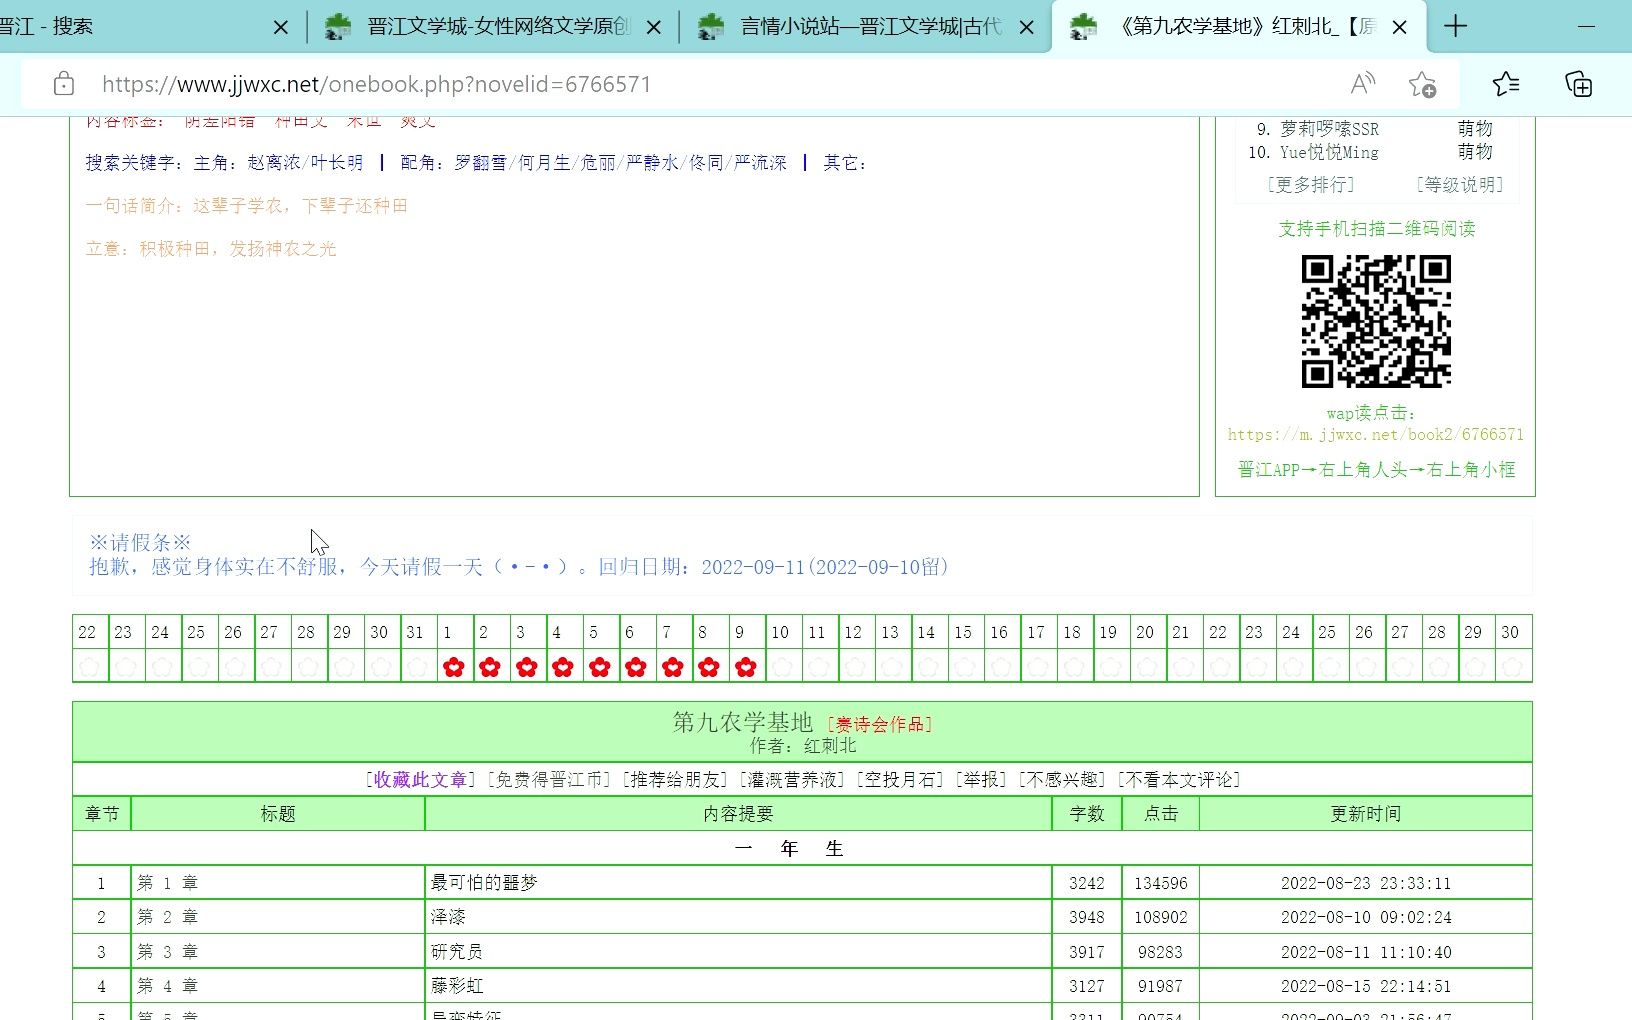The height and width of the screenshot is (1020, 1632).
Task: Click the red flower under calendar day 4
Action: [563, 667]
